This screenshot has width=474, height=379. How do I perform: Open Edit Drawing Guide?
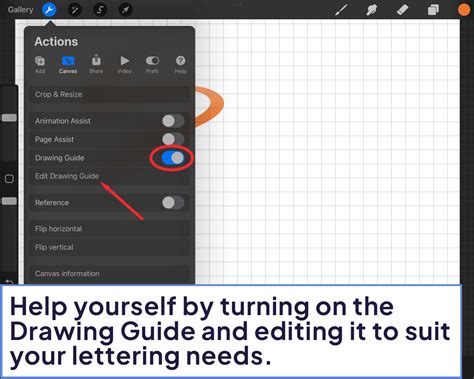click(109, 176)
